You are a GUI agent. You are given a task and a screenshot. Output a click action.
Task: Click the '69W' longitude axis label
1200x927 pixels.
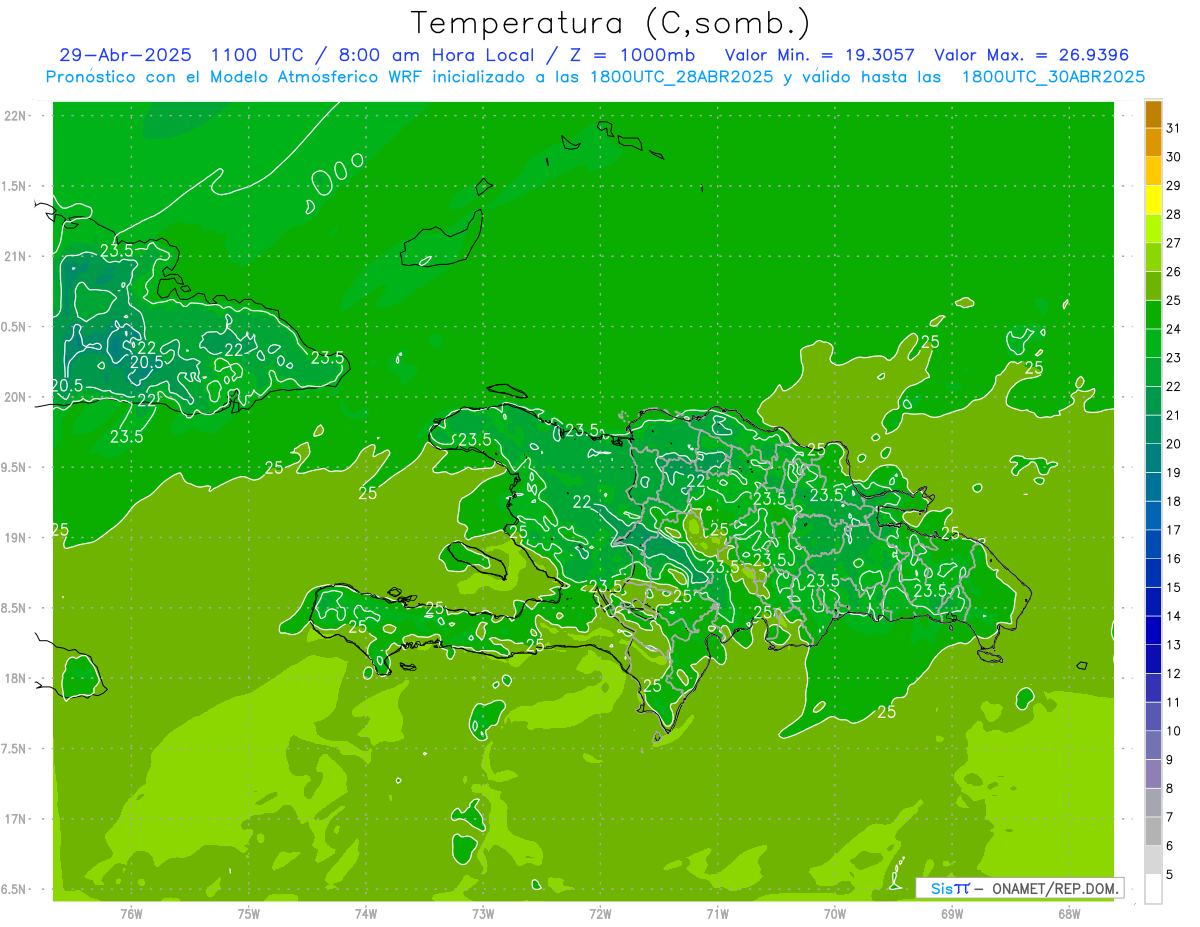pyautogui.click(x=951, y=914)
